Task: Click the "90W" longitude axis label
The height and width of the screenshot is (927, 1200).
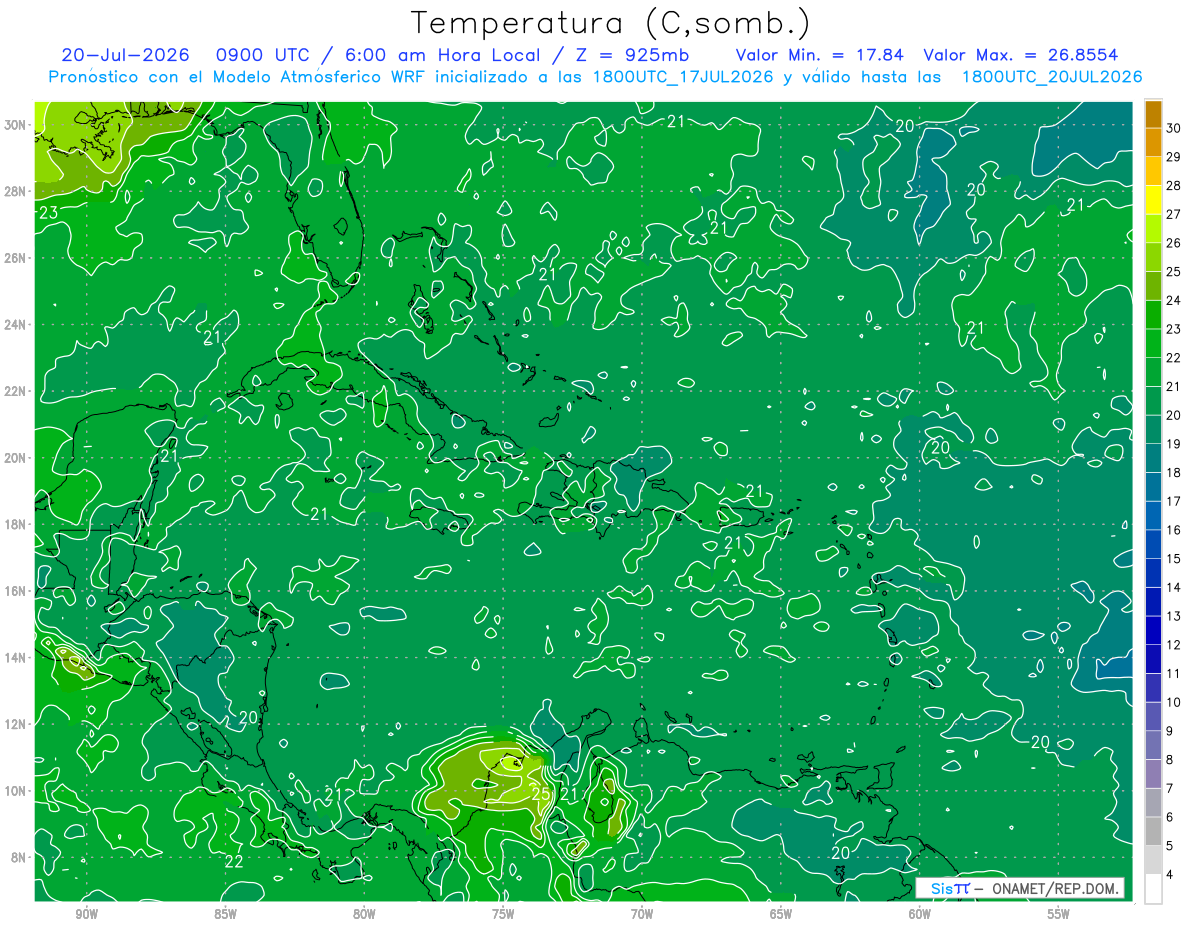Action: [87, 914]
